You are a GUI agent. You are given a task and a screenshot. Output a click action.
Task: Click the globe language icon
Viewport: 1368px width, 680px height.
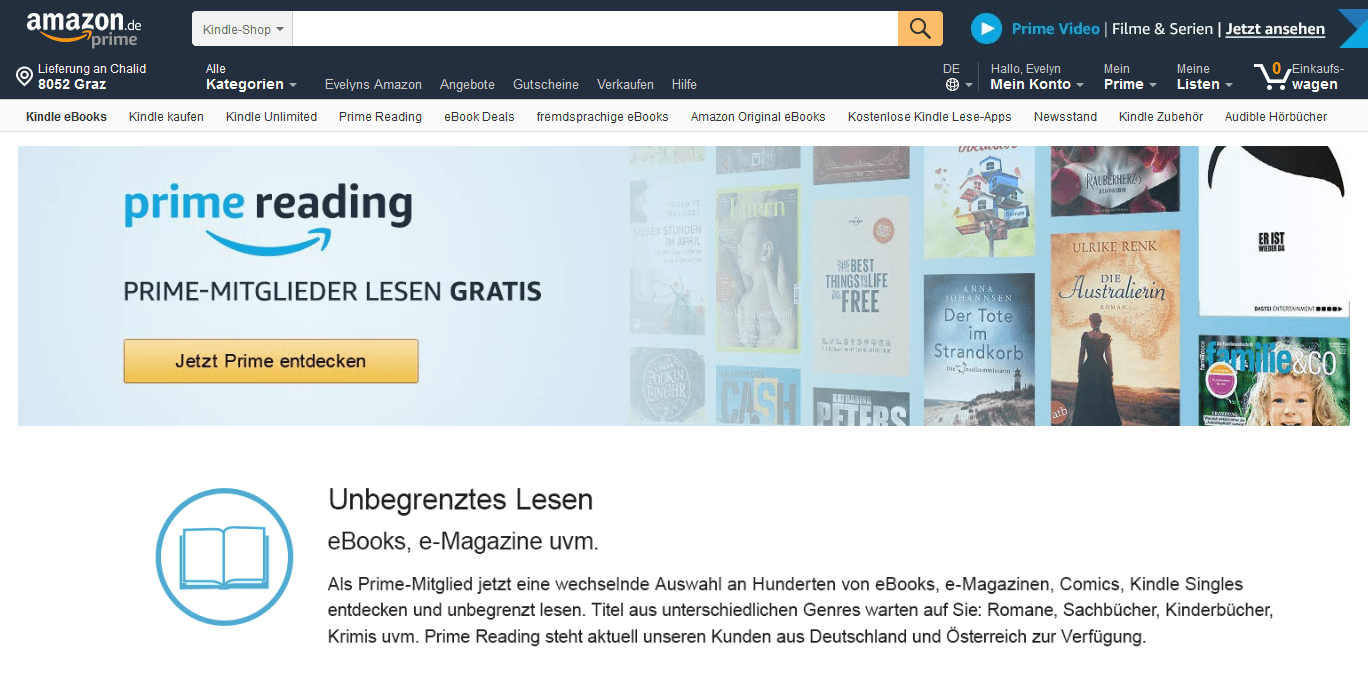[952, 85]
